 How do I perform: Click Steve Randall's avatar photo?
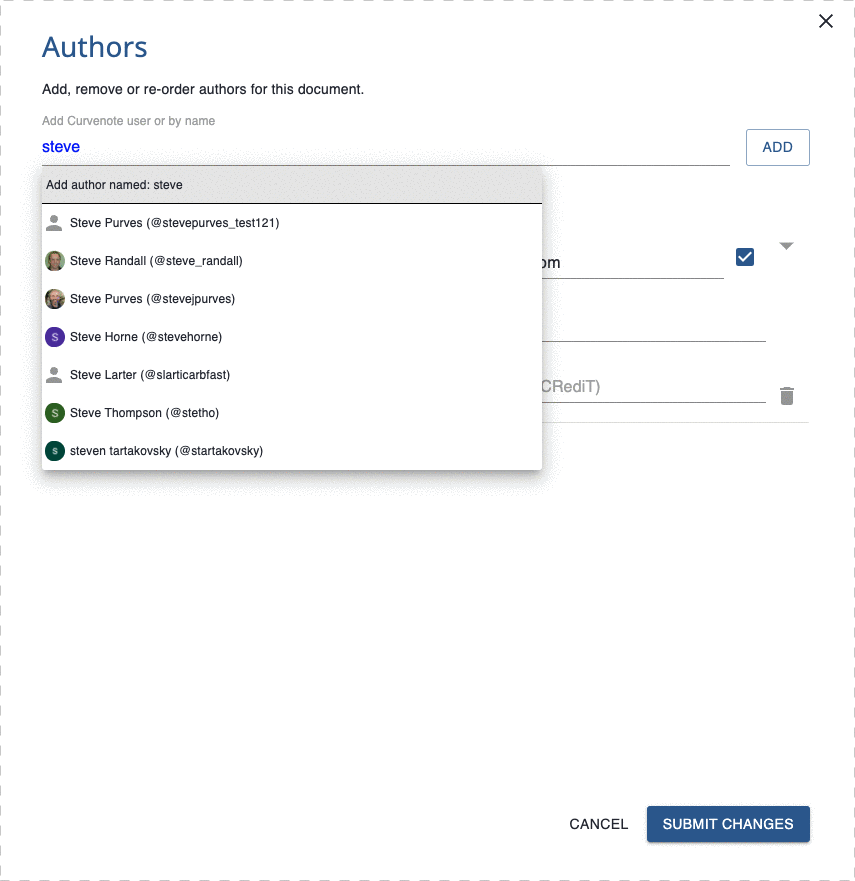pyautogui.click(x=55, y=261)
